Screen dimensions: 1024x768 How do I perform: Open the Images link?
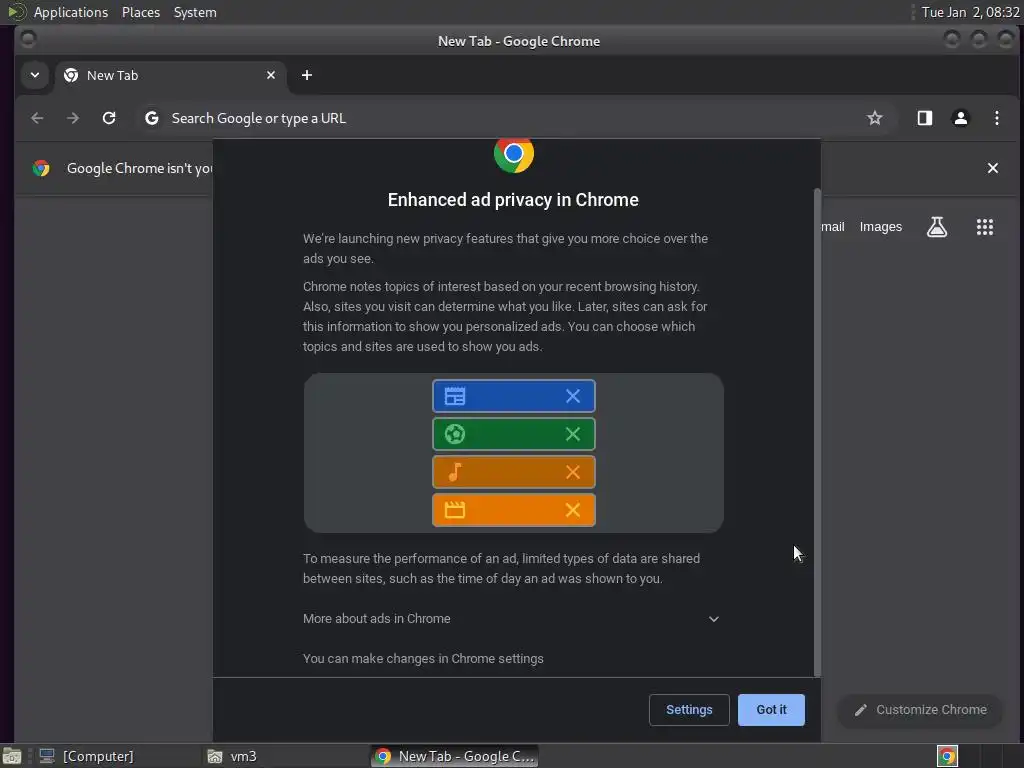880,227
